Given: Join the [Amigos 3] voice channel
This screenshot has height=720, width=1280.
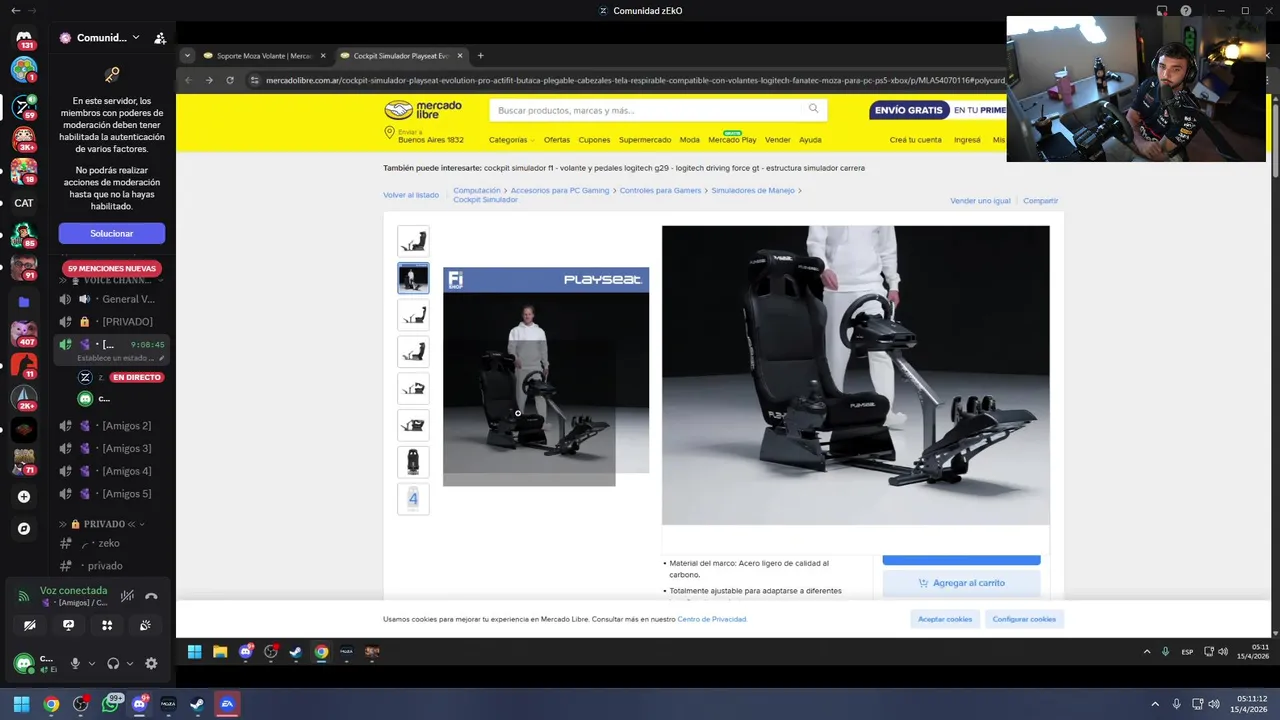Looking at the screenshot, I should click(x=110, y=448).
